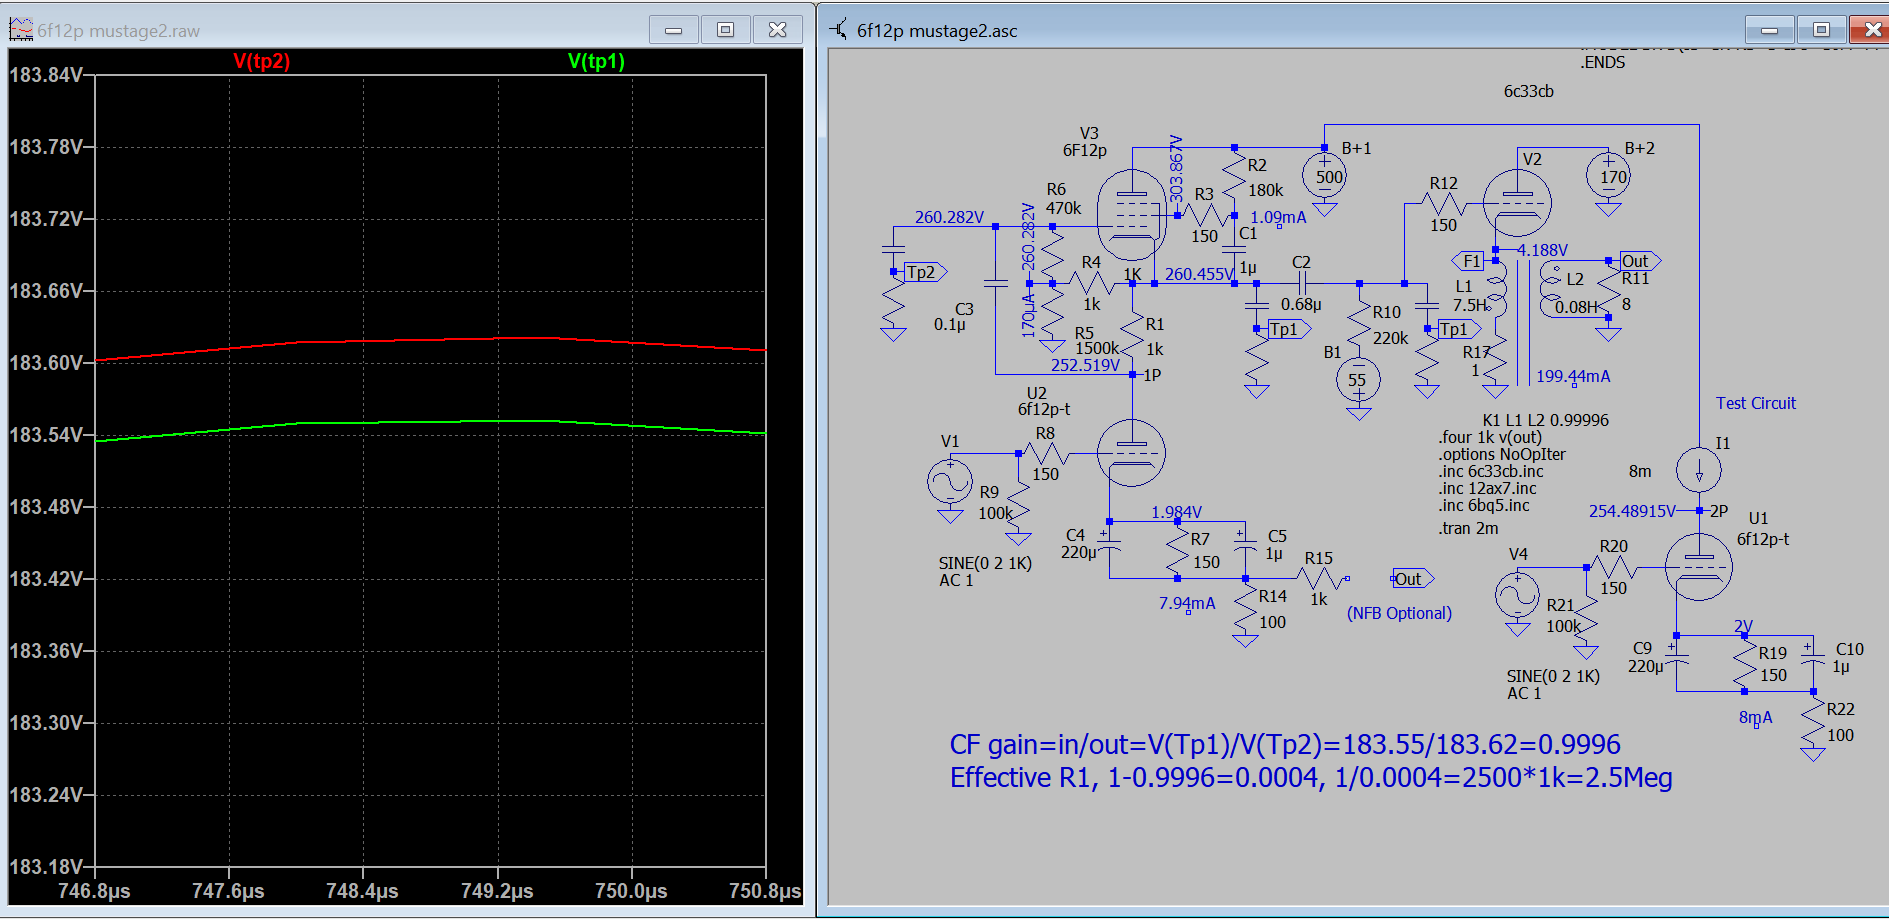
Task: Click the 'K1 L1 L2 0.99996' coupling directive
Action: pos(1545,420)
